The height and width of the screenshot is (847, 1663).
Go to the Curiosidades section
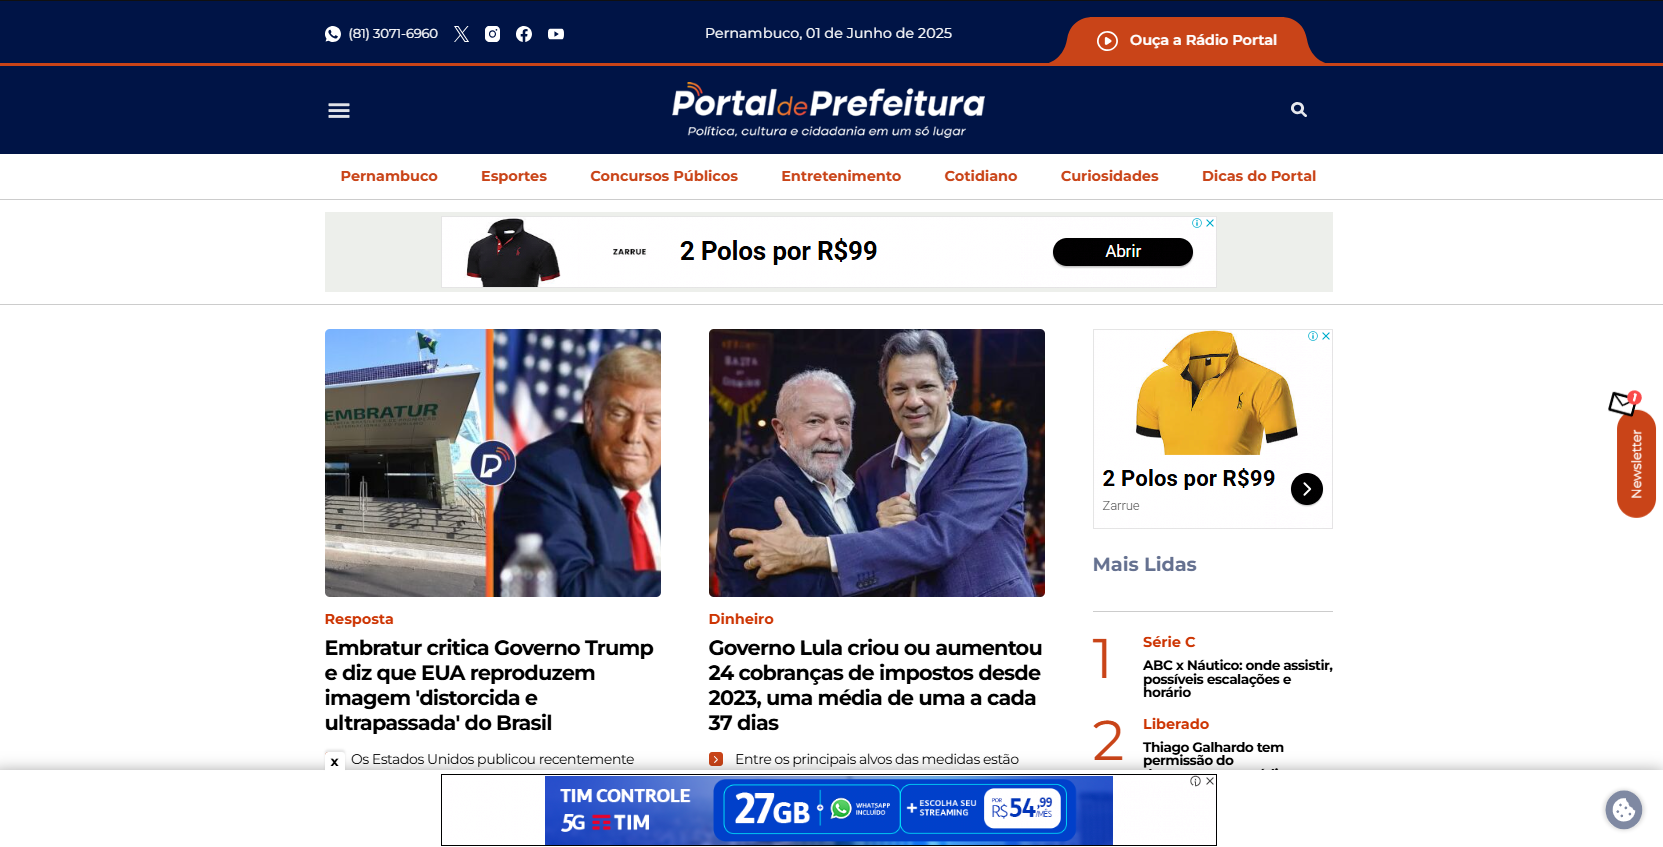(x=1109, y=176)
